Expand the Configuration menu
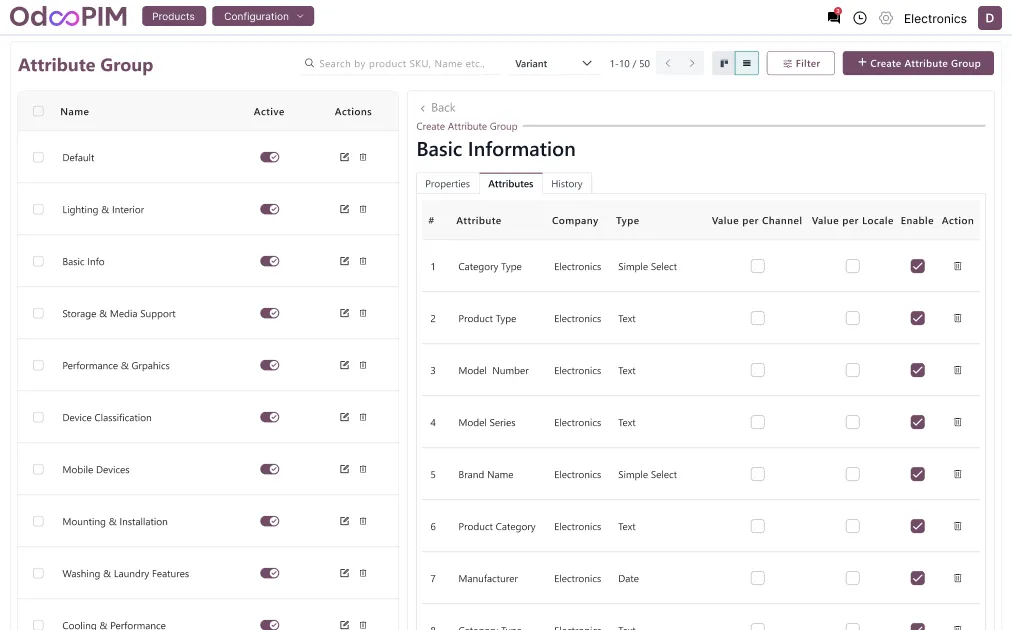The width and height of the screenshot is (1012, 630). tap(263, 17)
